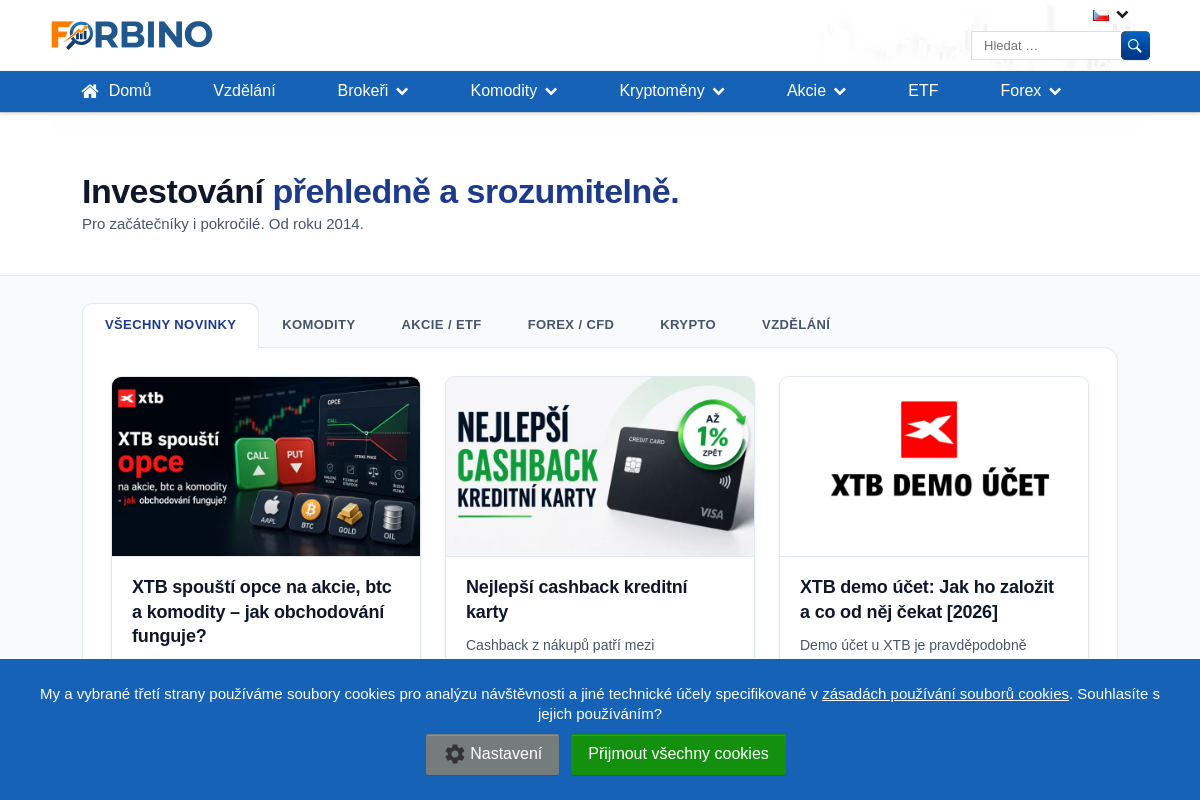Screen dimensions: 1200x800
Task: Expand the Kryptoměny dropdown chevron
Action: pos(718,92)
